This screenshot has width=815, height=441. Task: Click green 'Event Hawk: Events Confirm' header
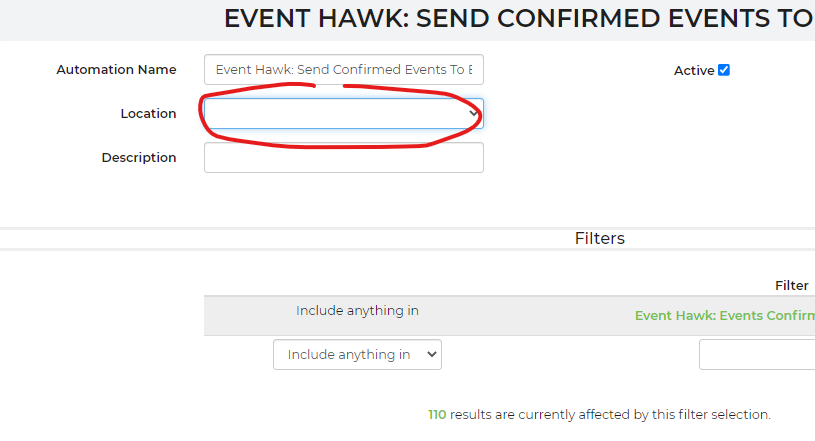(x=724, y=315)
